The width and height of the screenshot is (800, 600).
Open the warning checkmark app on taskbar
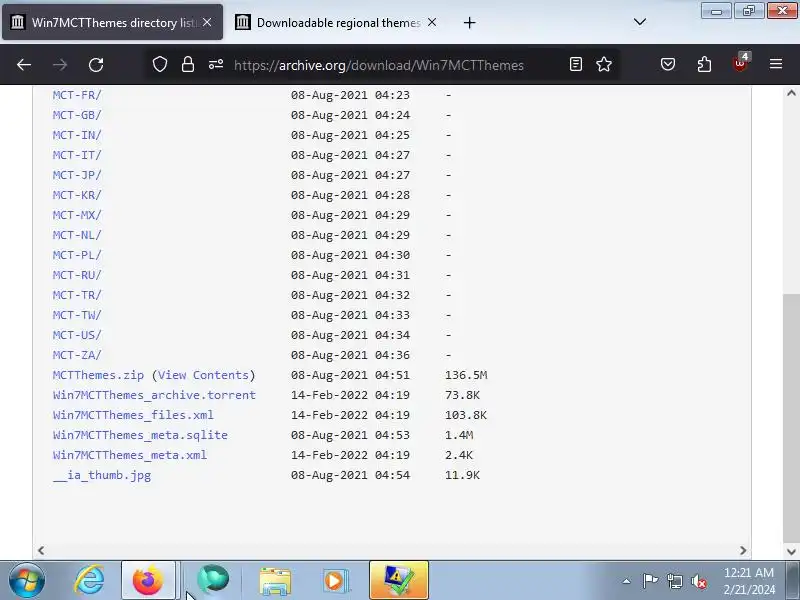coord(398,581)
